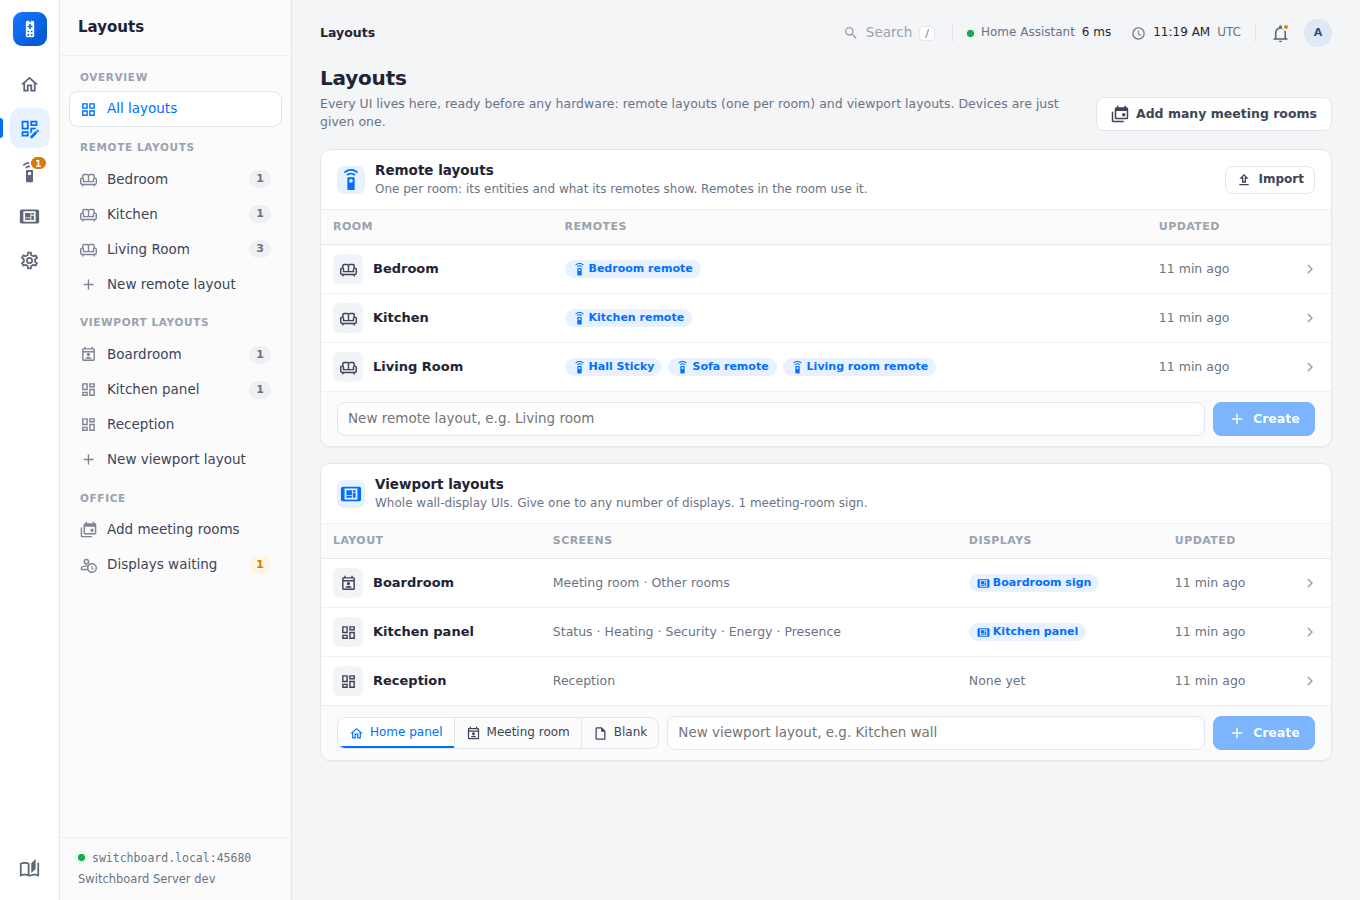Open the Kitchen panel display chip
1360x900 pixels.
[1027, 632]
